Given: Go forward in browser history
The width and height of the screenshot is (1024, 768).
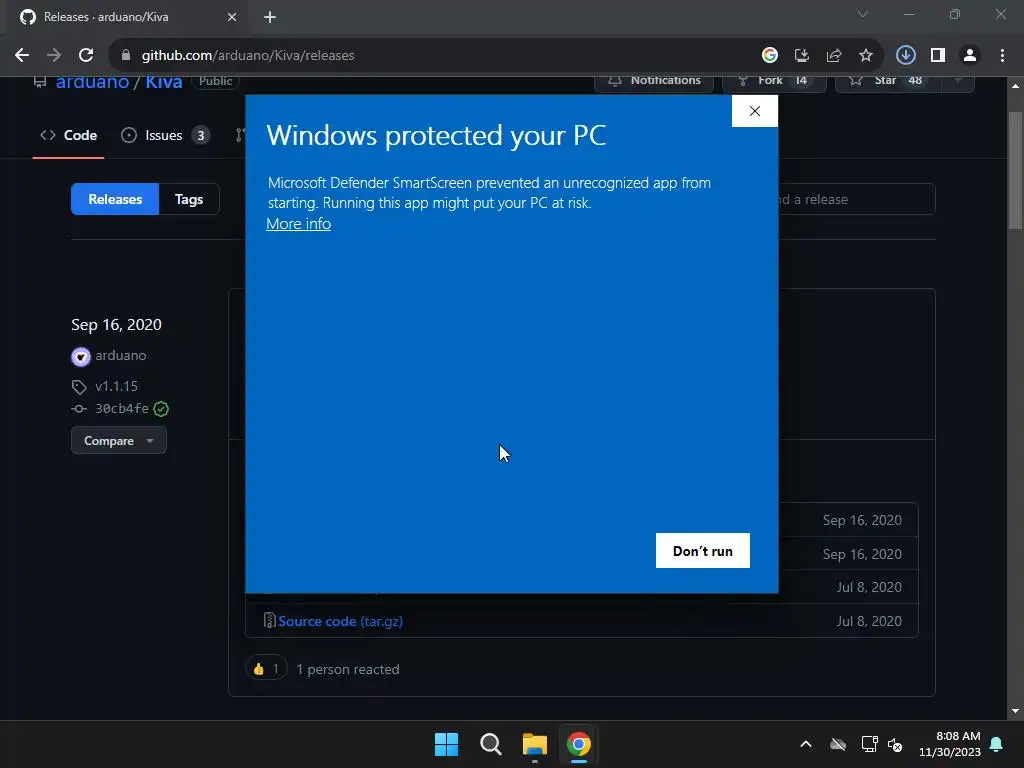Looking at the screenshot, I should tap(54, 56).
